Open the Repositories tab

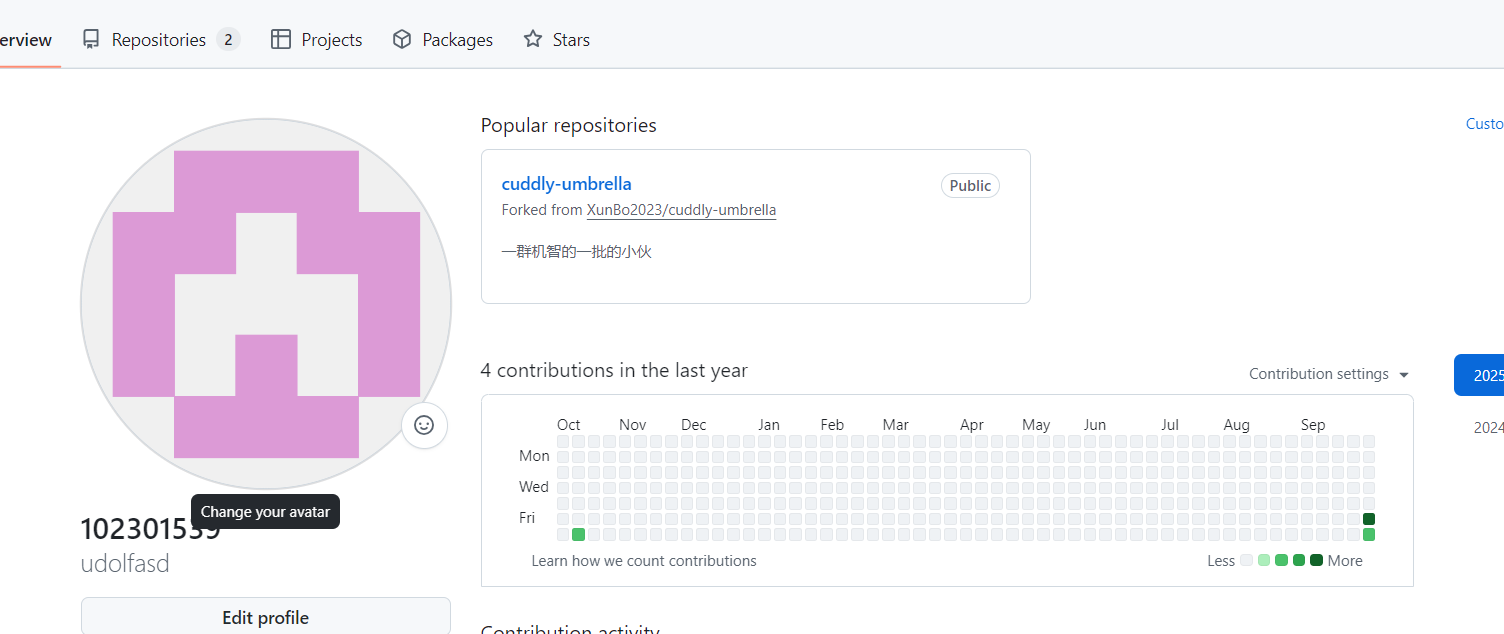158,40
